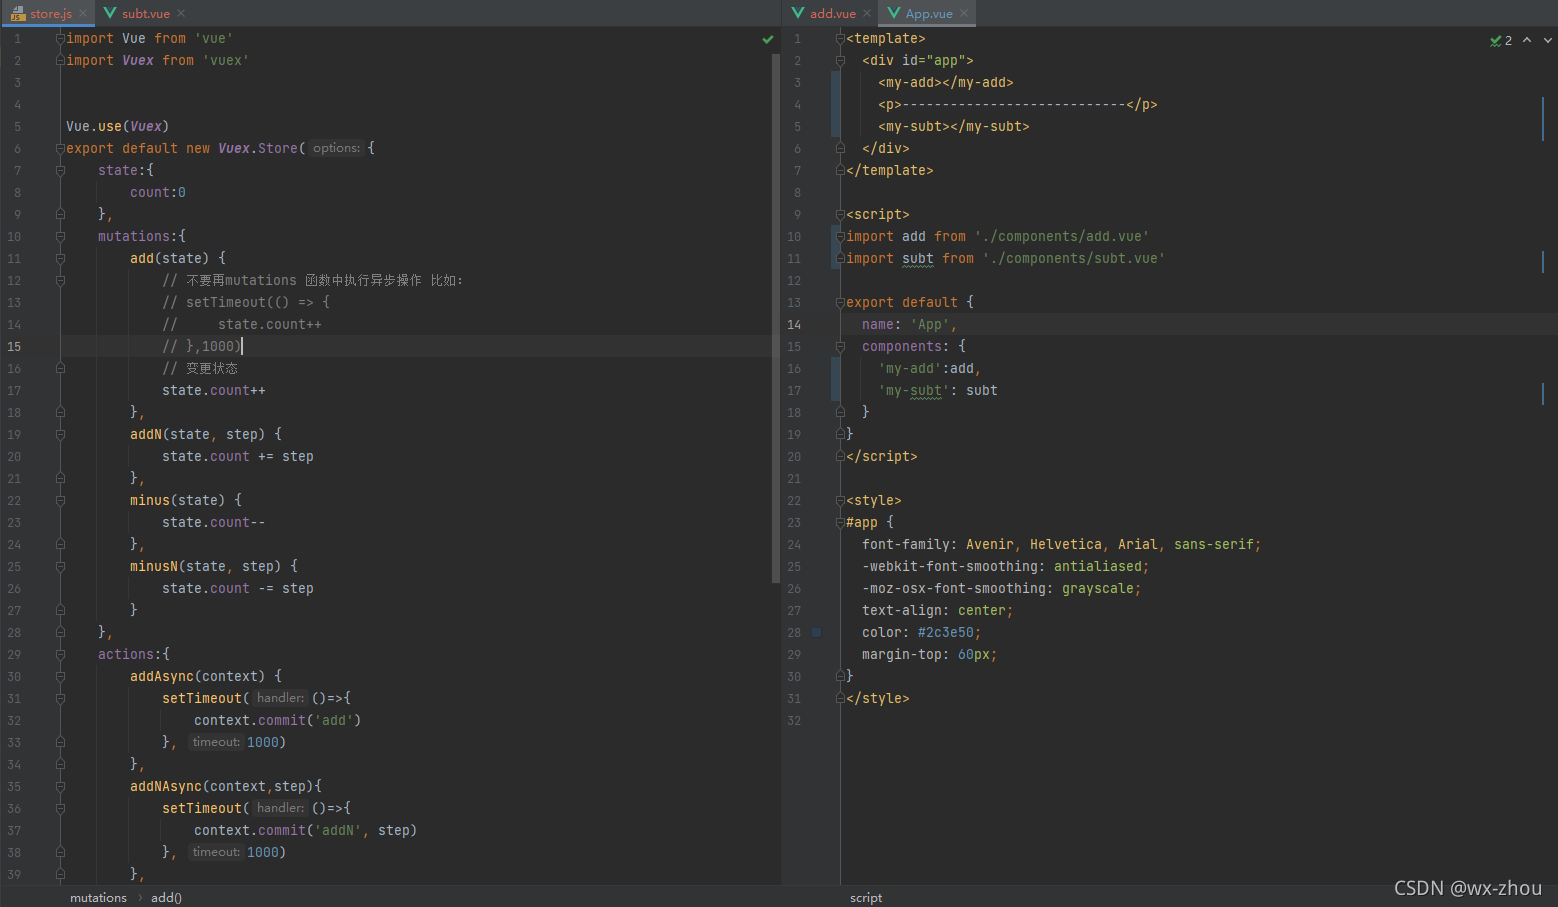The image size is (1558, 907).
Task: Click './components/add.vue' import path
Action: [x=1062, y=236]
